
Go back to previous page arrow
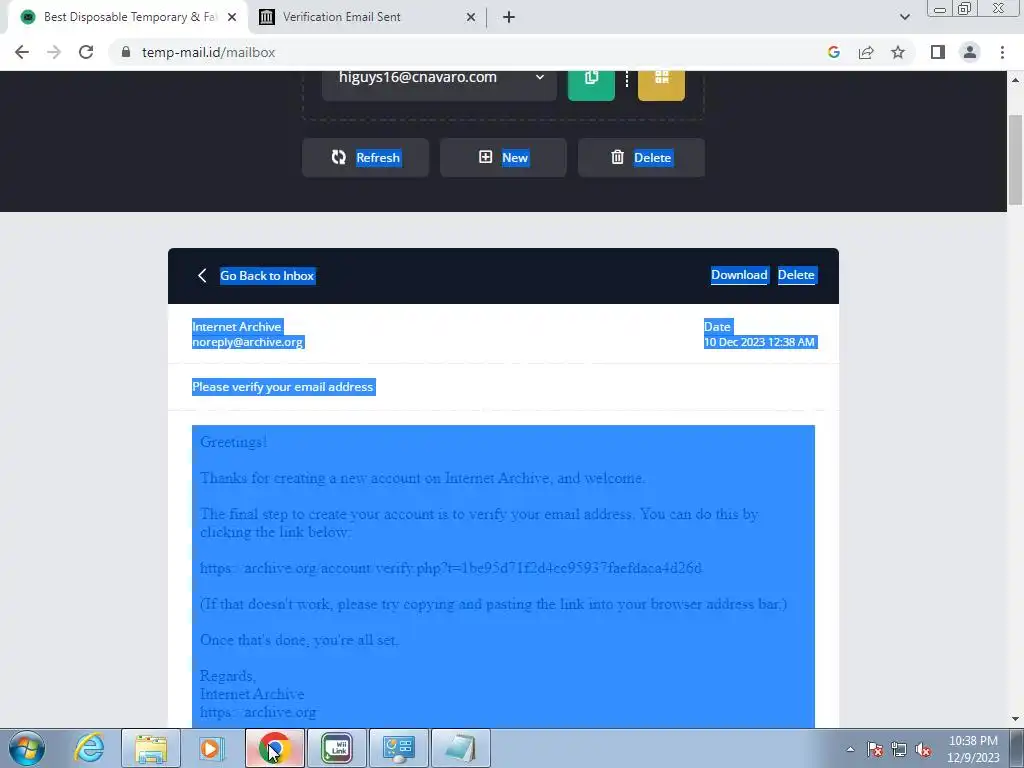[22, 52]
